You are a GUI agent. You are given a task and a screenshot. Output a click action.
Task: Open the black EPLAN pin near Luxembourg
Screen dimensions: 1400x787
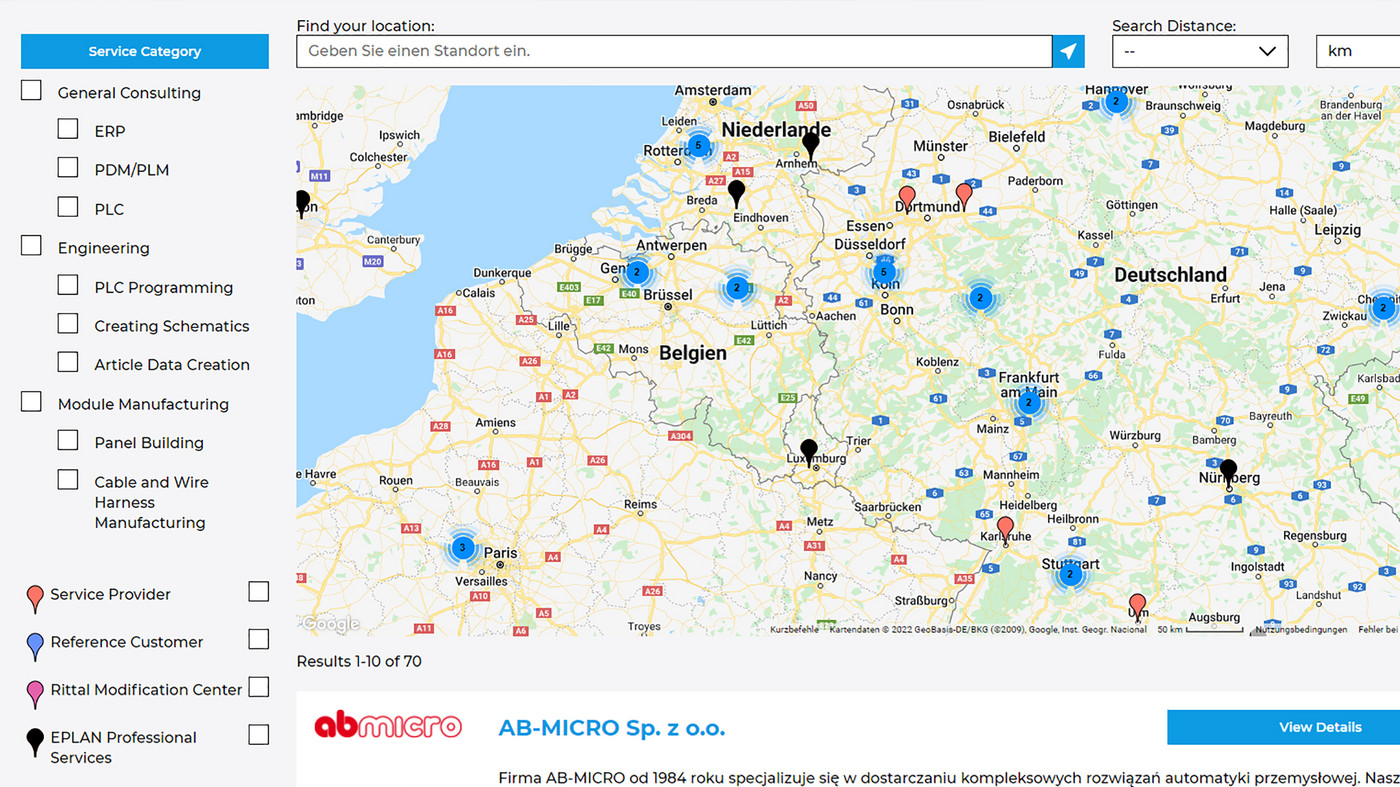pos(809,452)
